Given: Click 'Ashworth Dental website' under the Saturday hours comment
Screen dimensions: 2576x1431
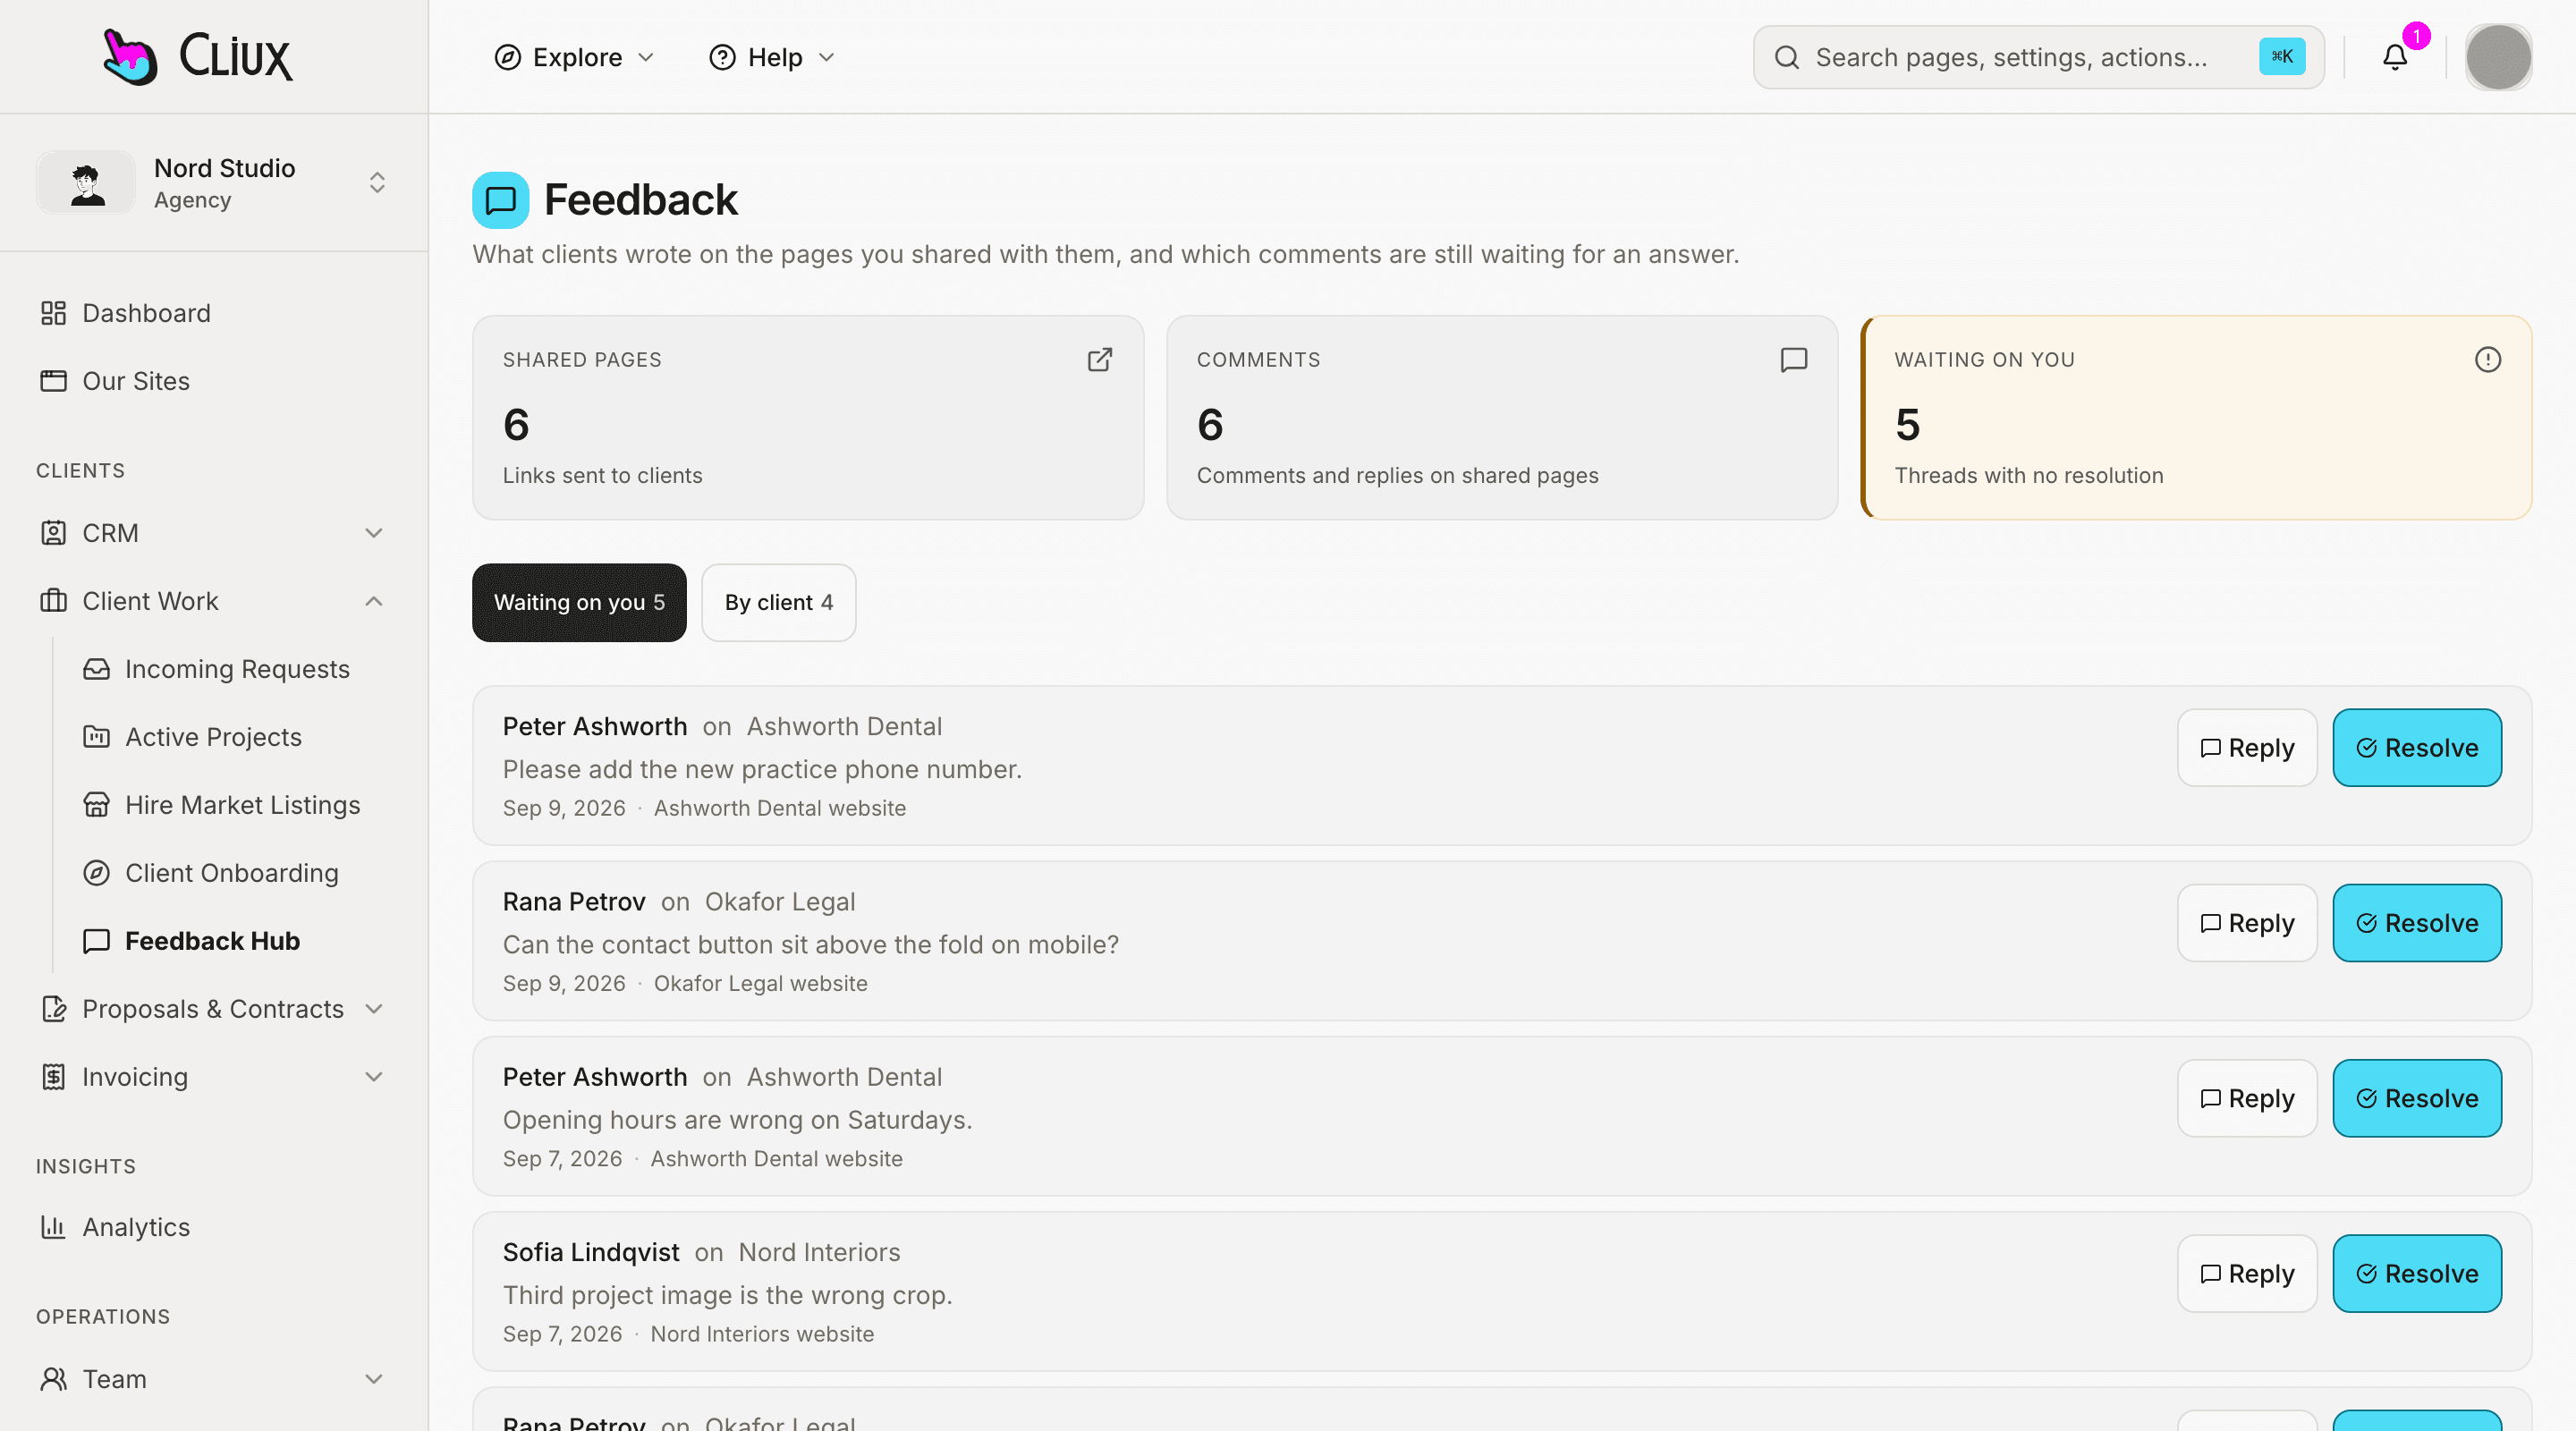Looking at the screenshot, I should tap(777, 1159).
